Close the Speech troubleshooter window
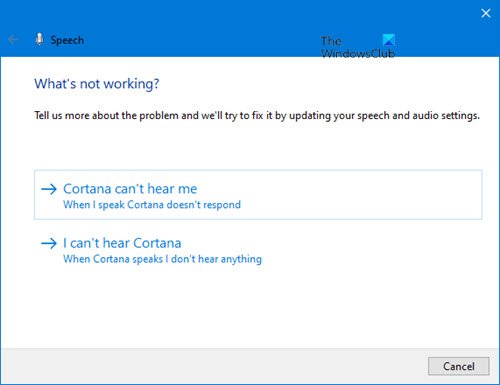 [x=486, y=13]
